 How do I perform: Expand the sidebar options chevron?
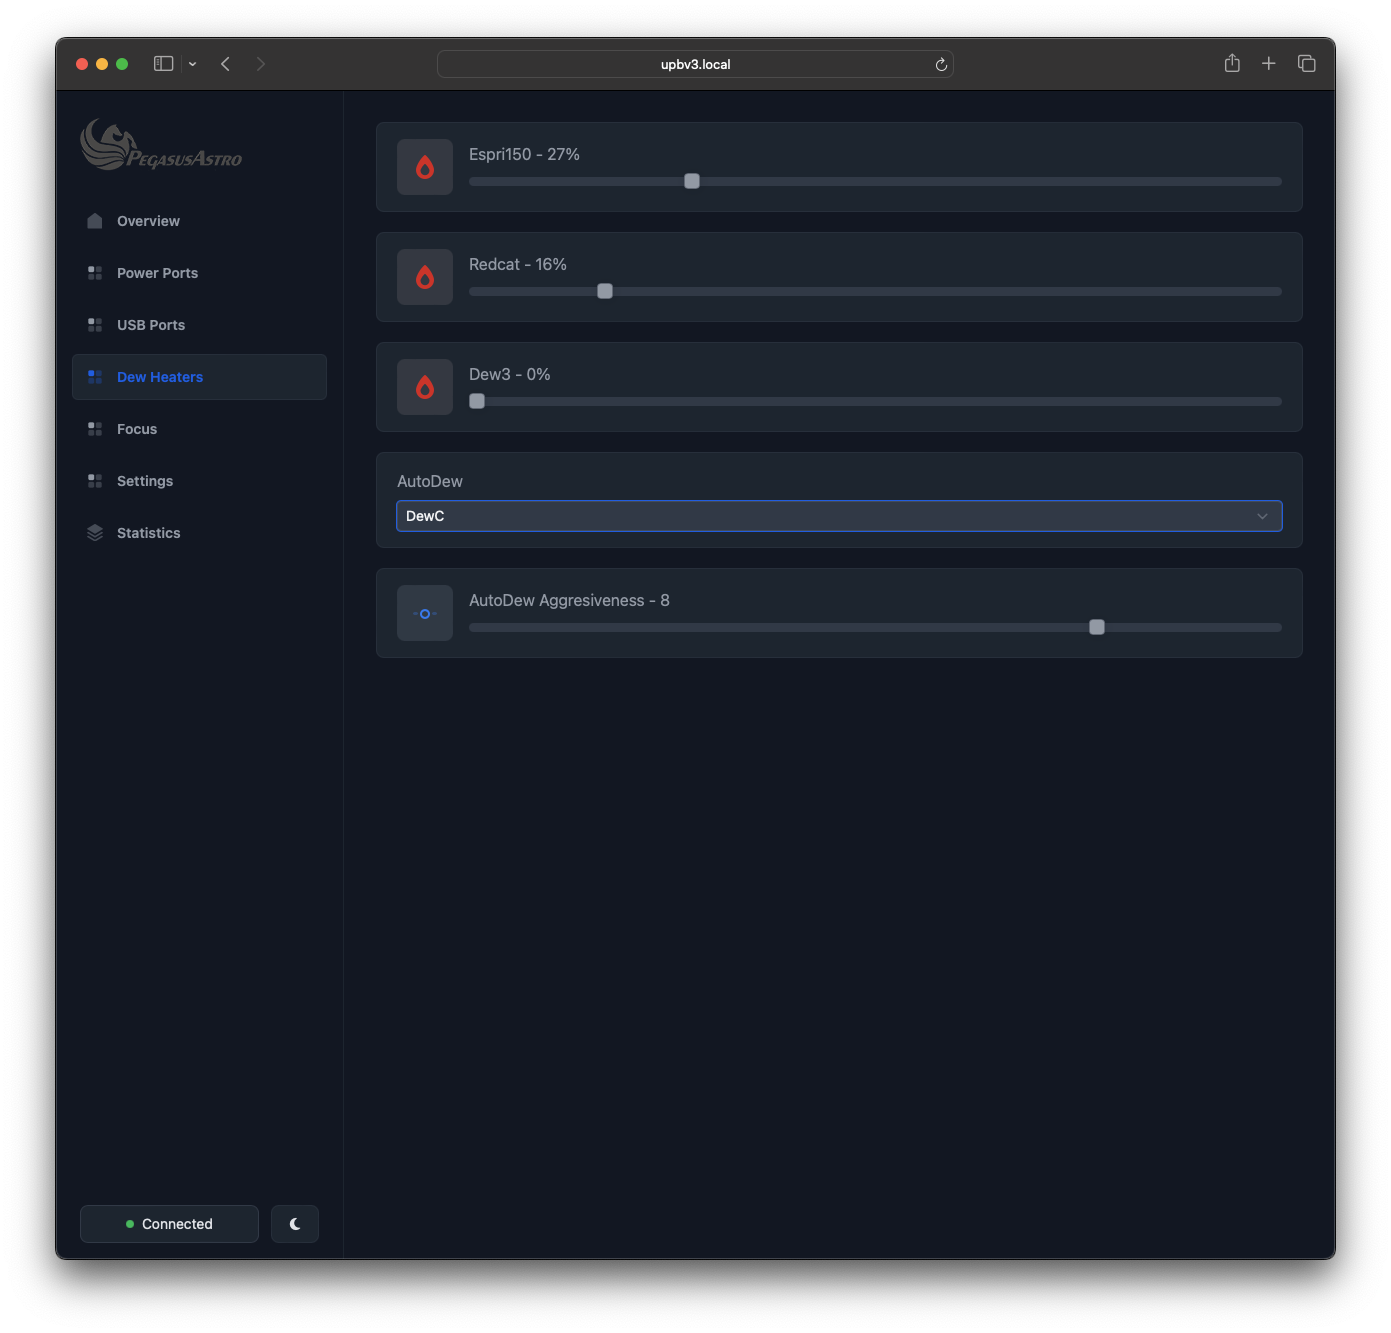coord(193,64)
